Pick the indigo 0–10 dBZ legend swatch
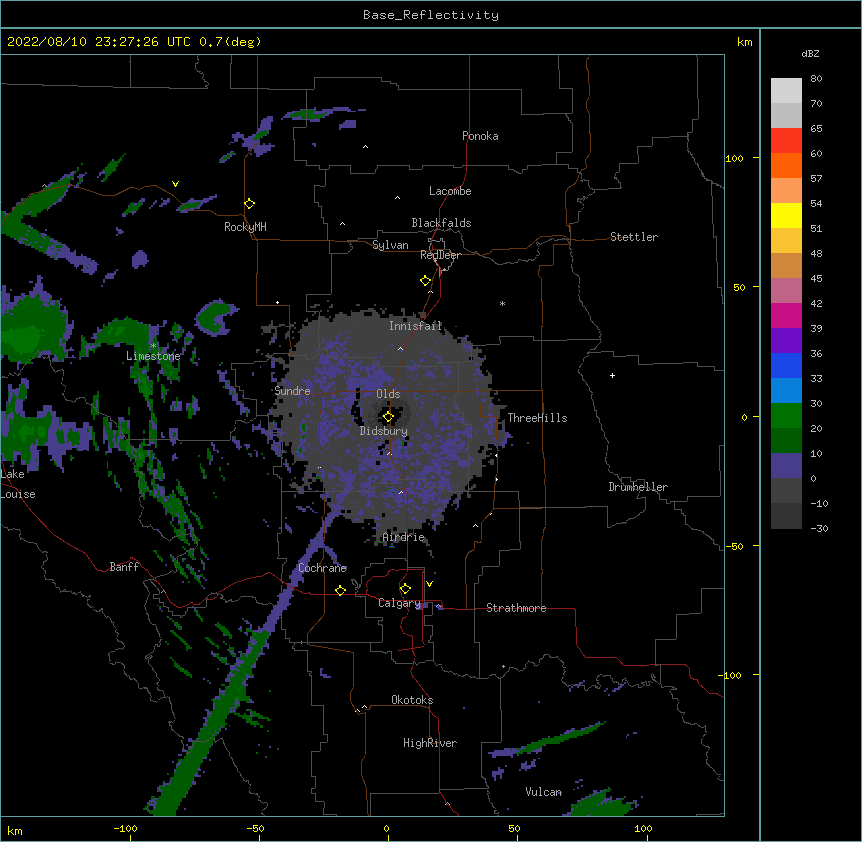The image size is (862, 842). (x=786, y=466)
